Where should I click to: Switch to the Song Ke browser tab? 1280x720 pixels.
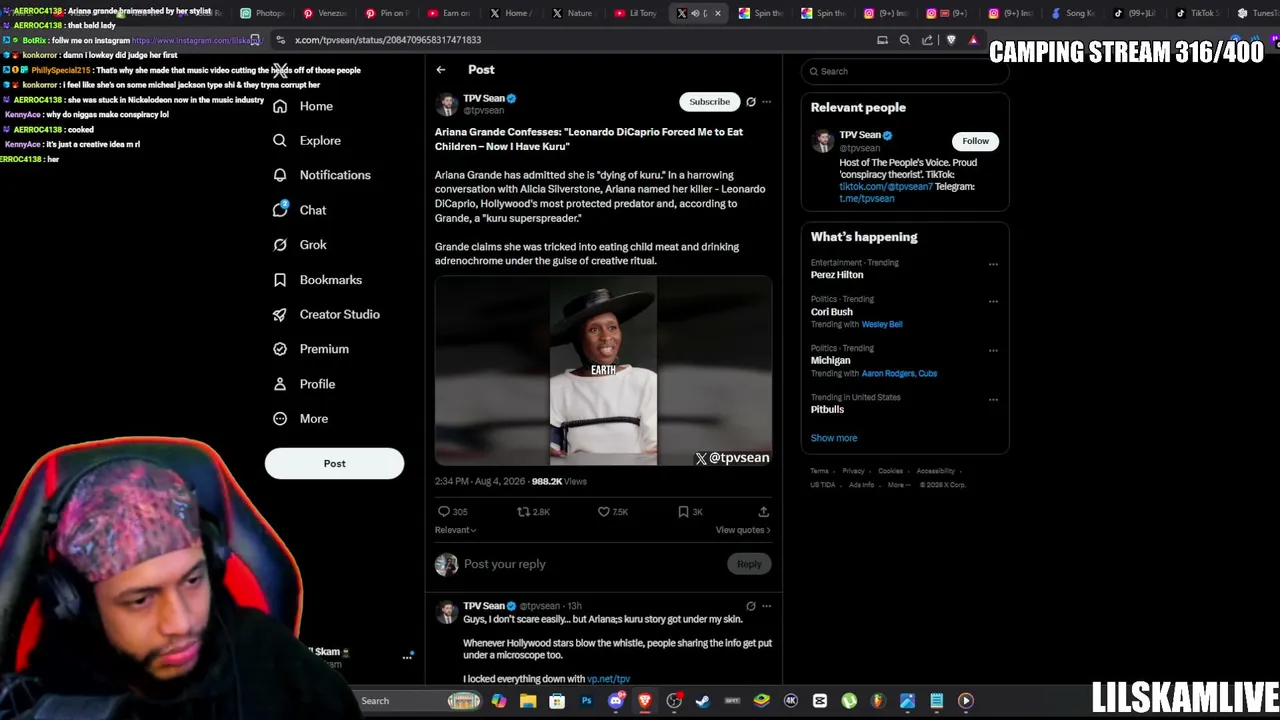coord(1072,13)
